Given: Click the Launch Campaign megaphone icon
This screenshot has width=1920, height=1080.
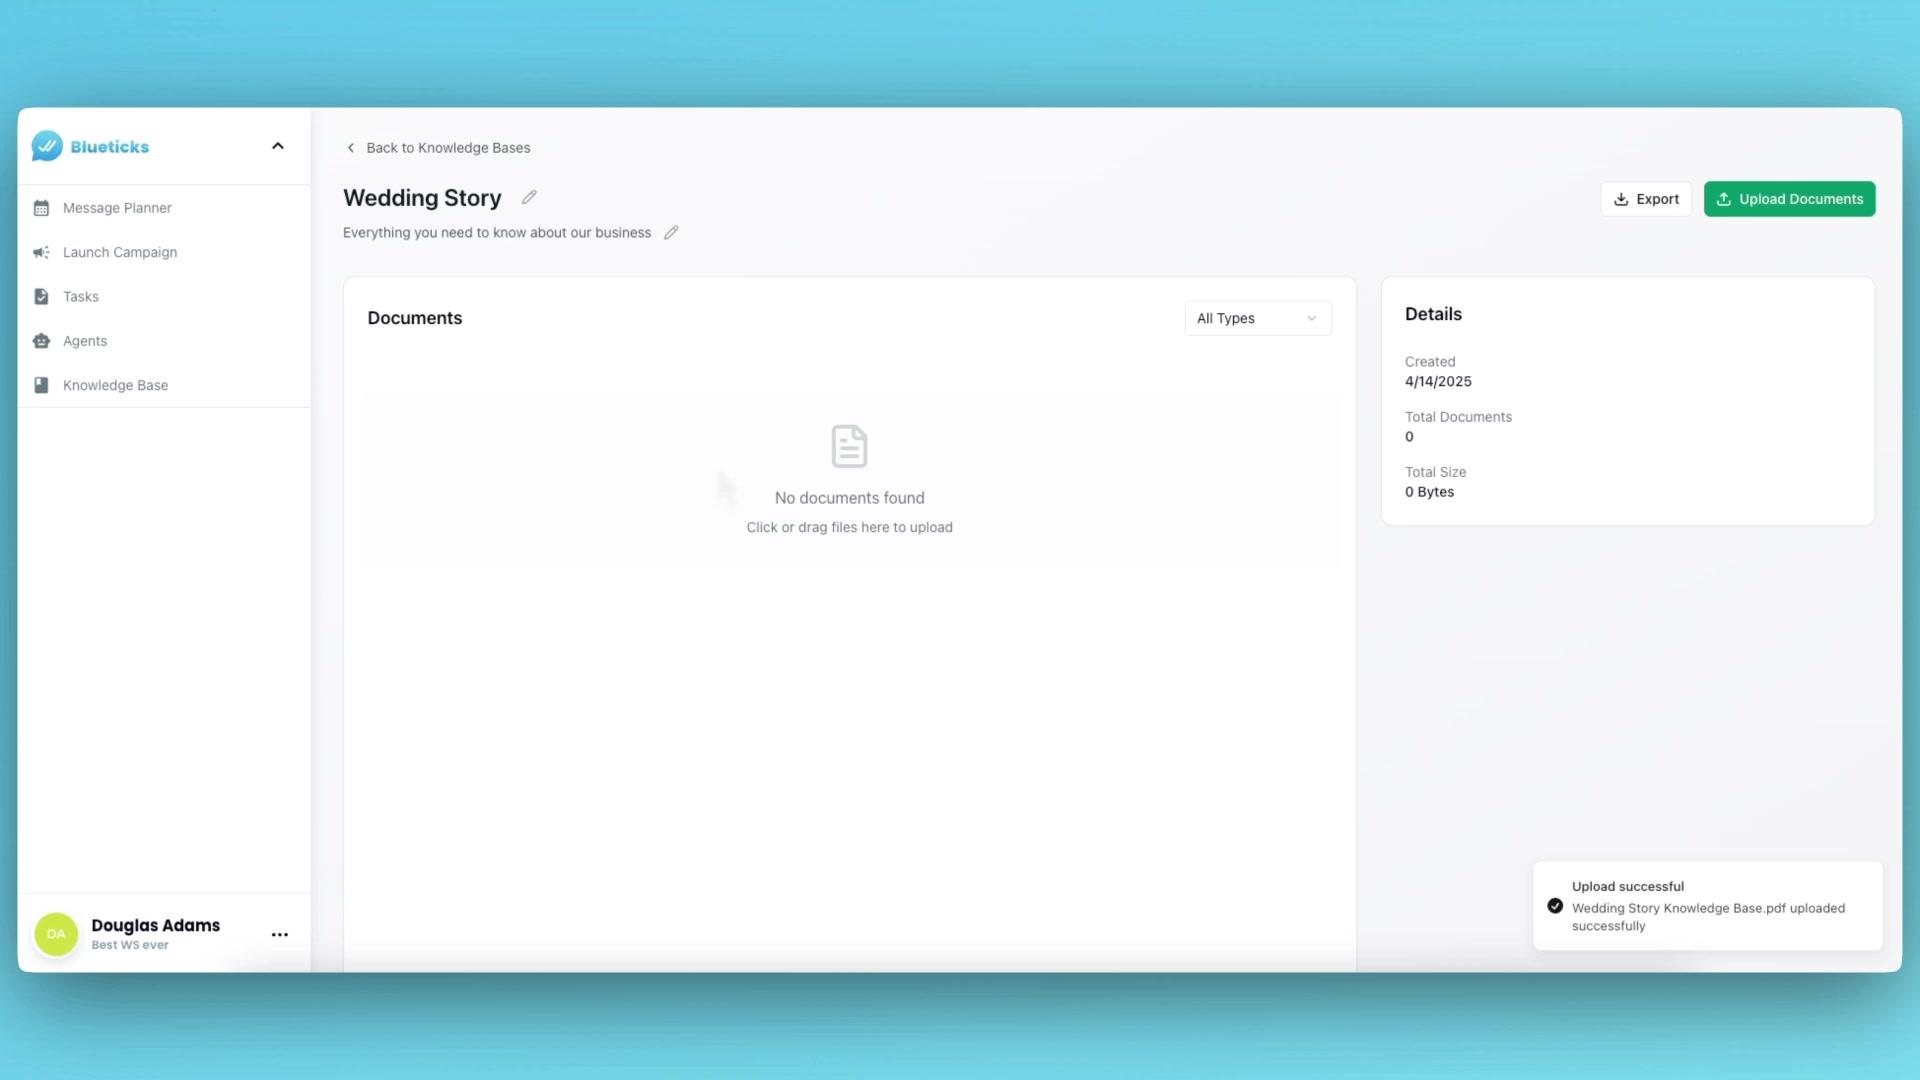Looking at the screenshot, I should (41, 252).
